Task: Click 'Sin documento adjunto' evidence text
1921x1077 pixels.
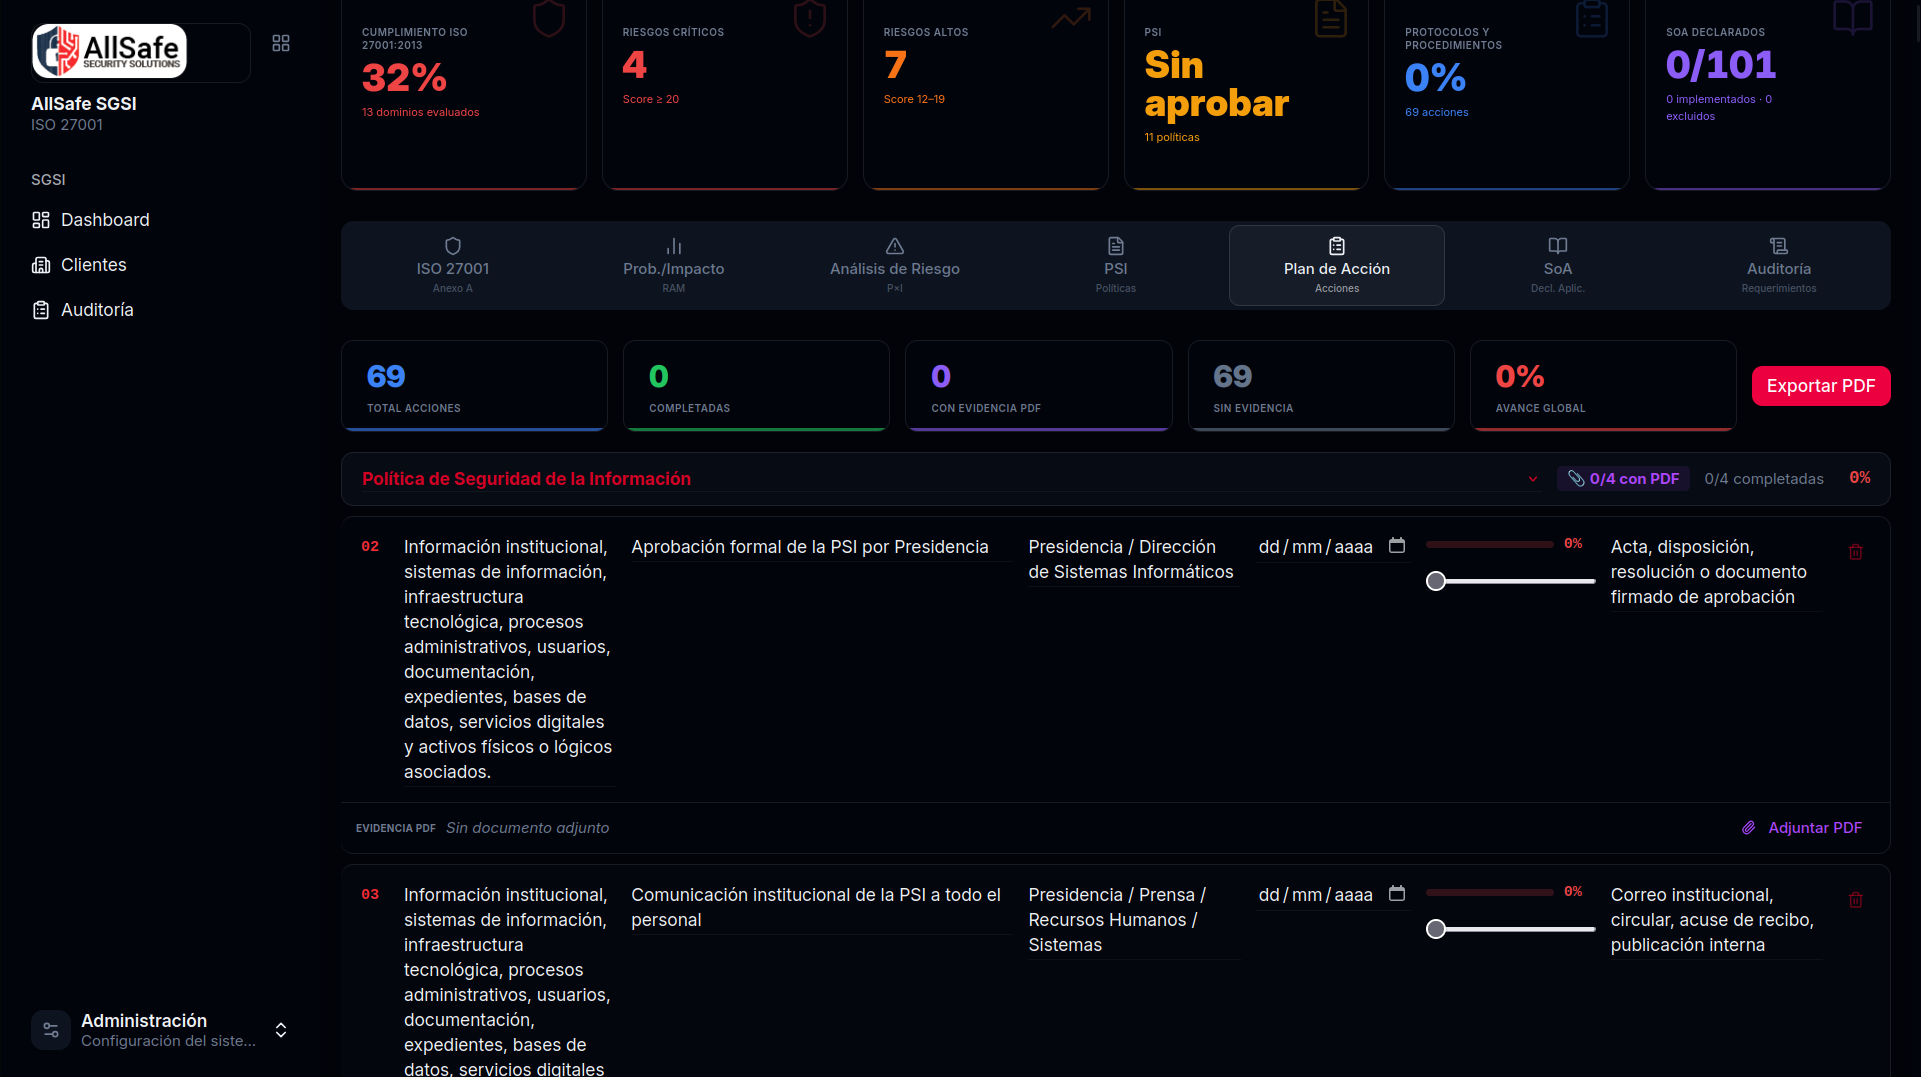Action: pos(527,828)
